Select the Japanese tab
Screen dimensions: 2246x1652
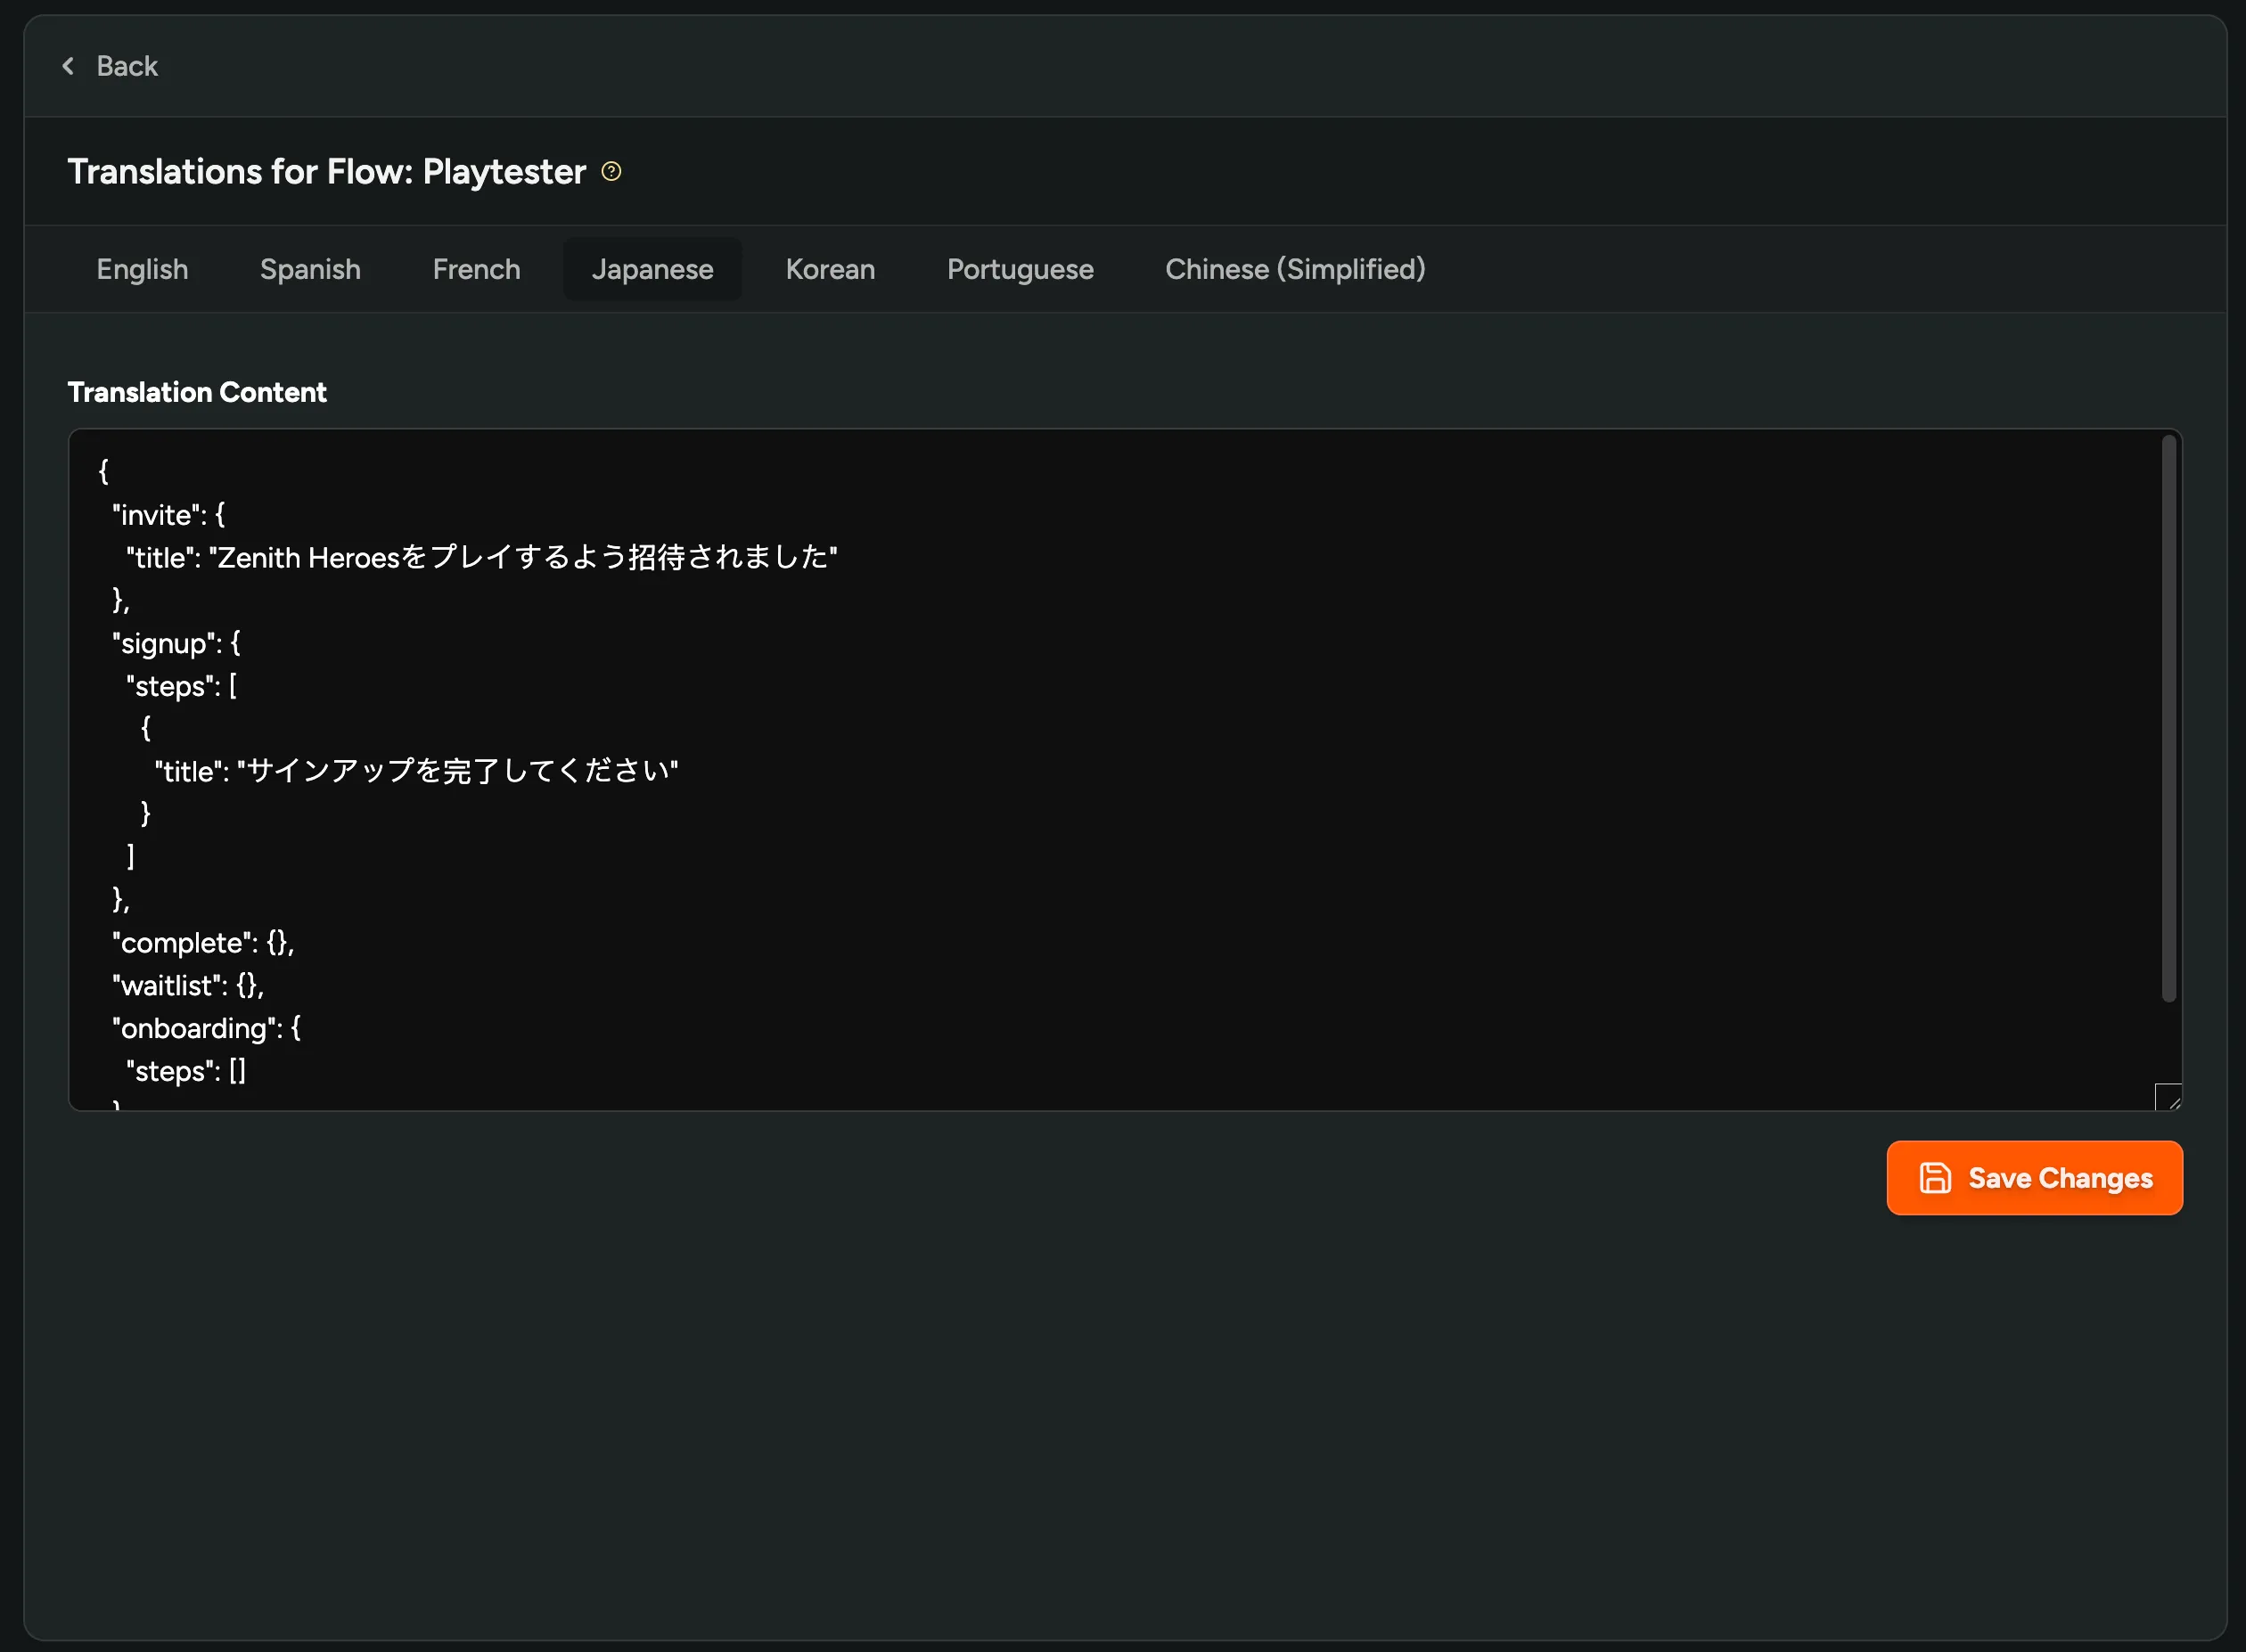[652, 269]
